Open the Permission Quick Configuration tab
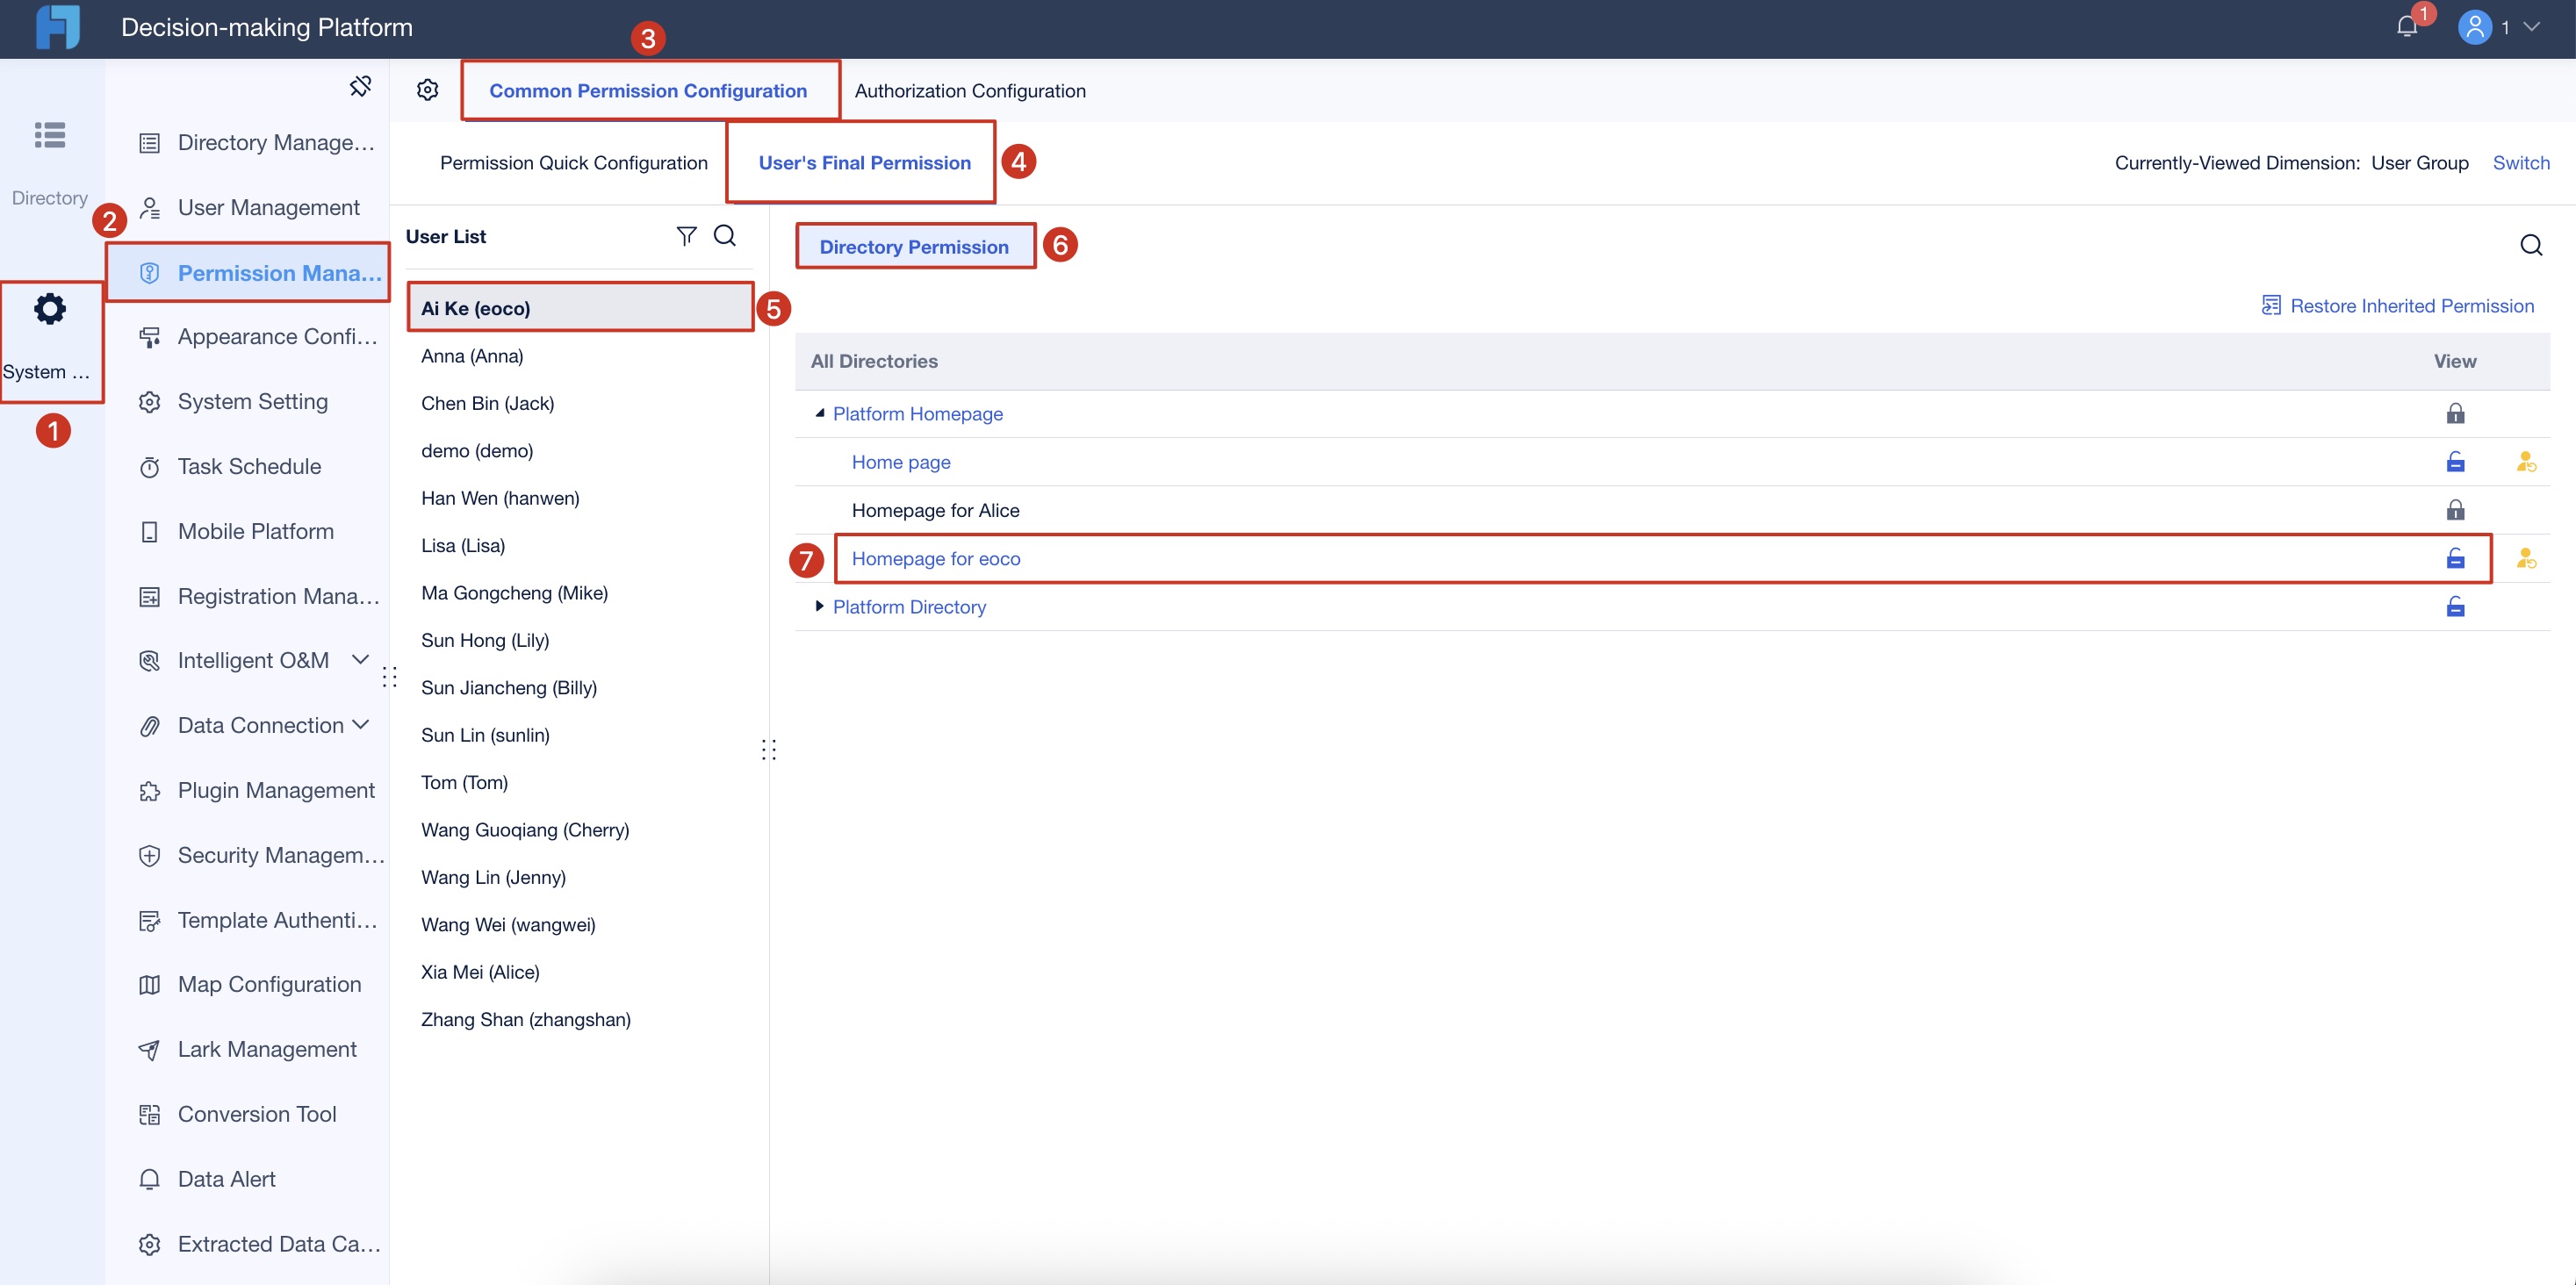This screenshot has width=2576, height=1285. coord(574,163)
